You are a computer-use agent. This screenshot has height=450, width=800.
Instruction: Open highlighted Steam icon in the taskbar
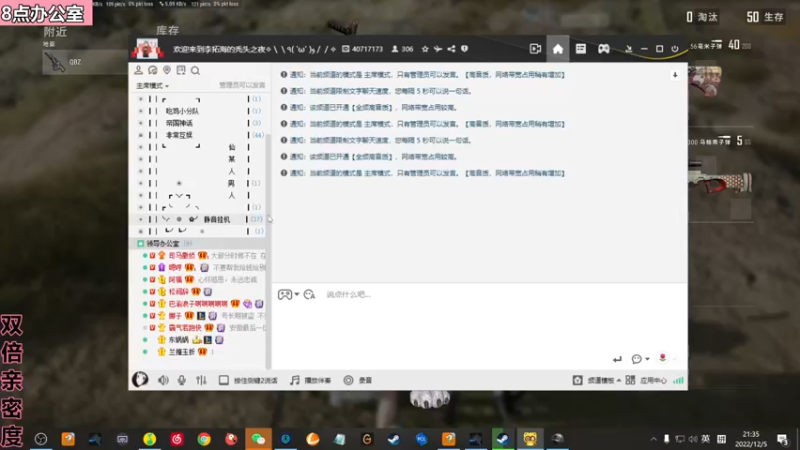click(503, 439)
